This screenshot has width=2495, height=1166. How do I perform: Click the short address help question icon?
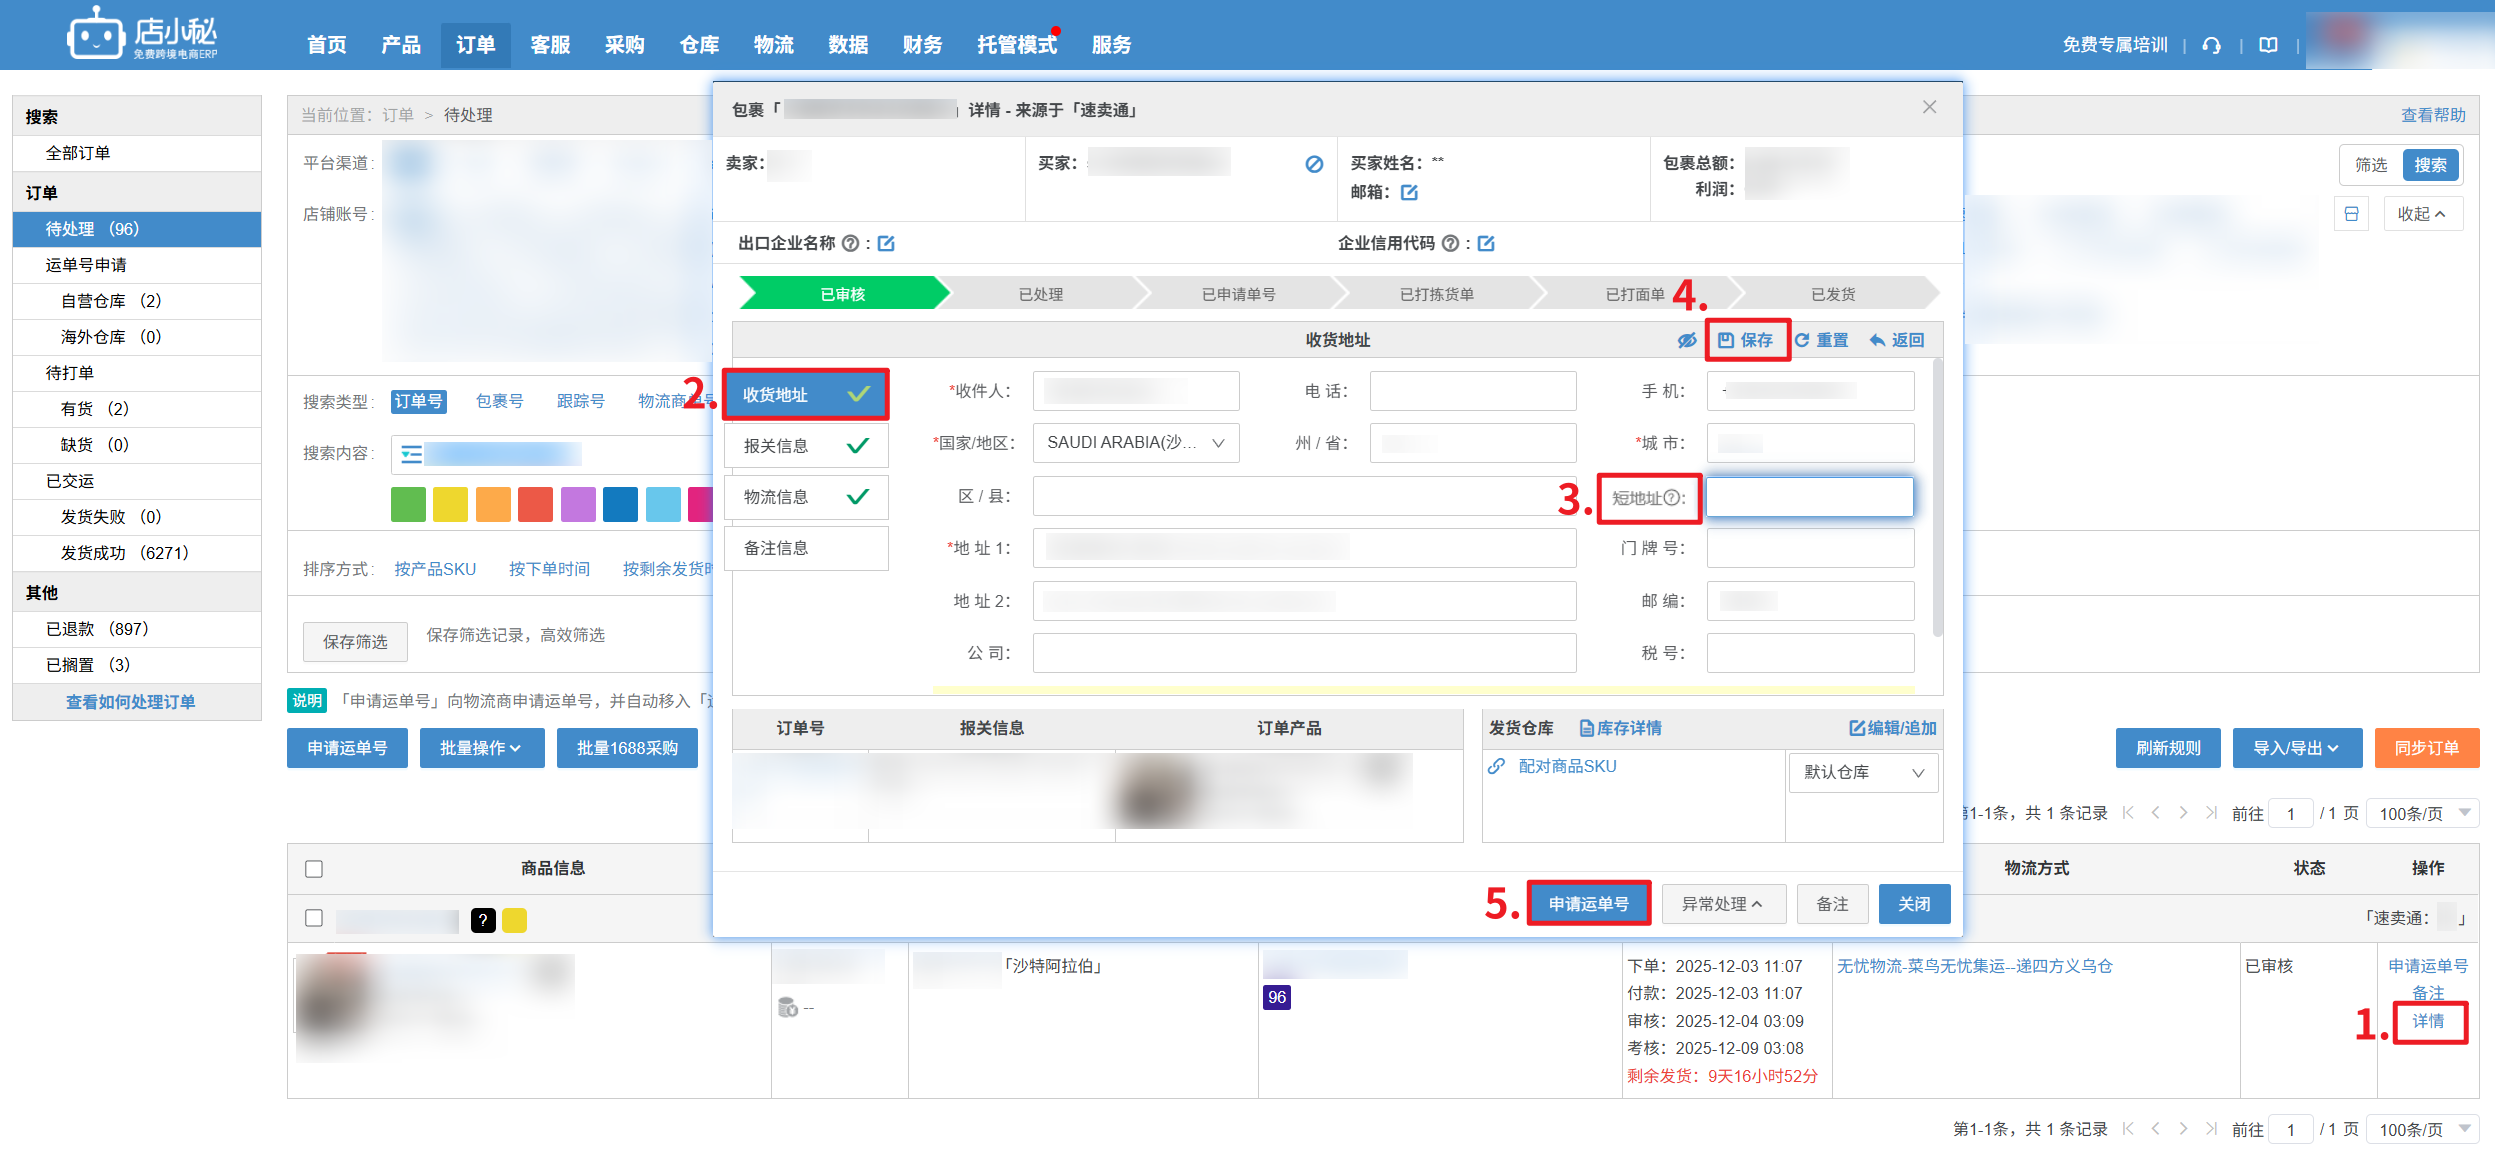(1671, 498)
